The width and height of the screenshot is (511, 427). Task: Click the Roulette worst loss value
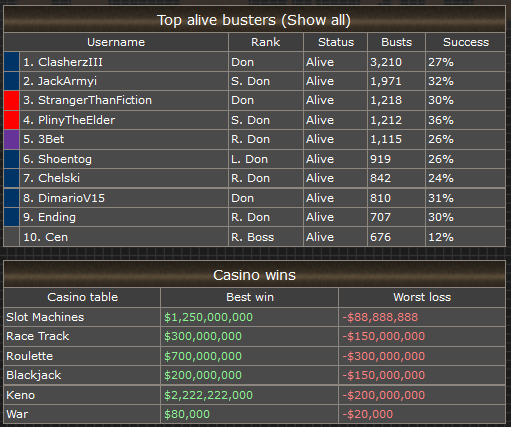[384, 356]
